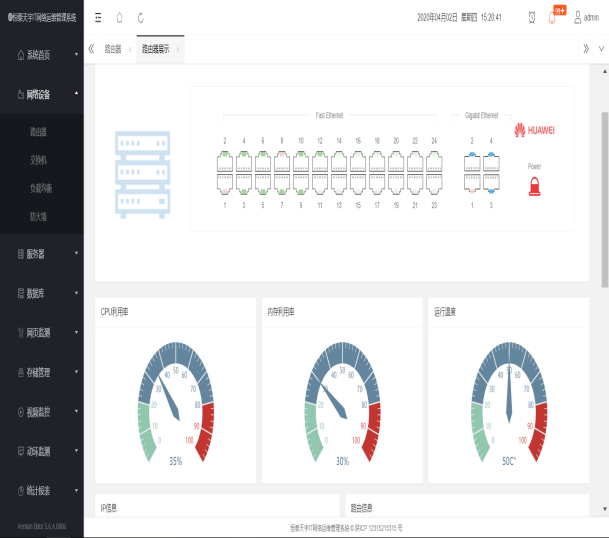The image size is (609, 538).
Task: Click the 内存利用率 gauge showing 30%
Action: (x=342, y=403)
